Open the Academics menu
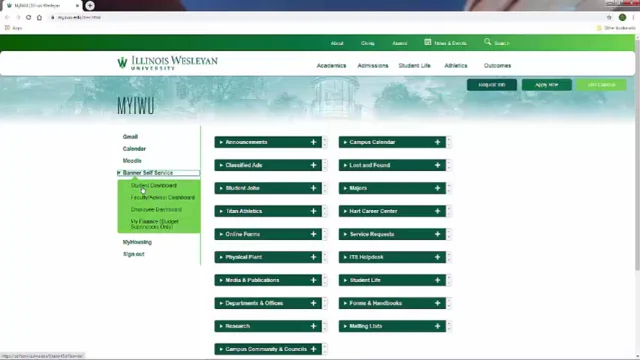Viewport: 640px width, 360px height. [x=331, y=66]
